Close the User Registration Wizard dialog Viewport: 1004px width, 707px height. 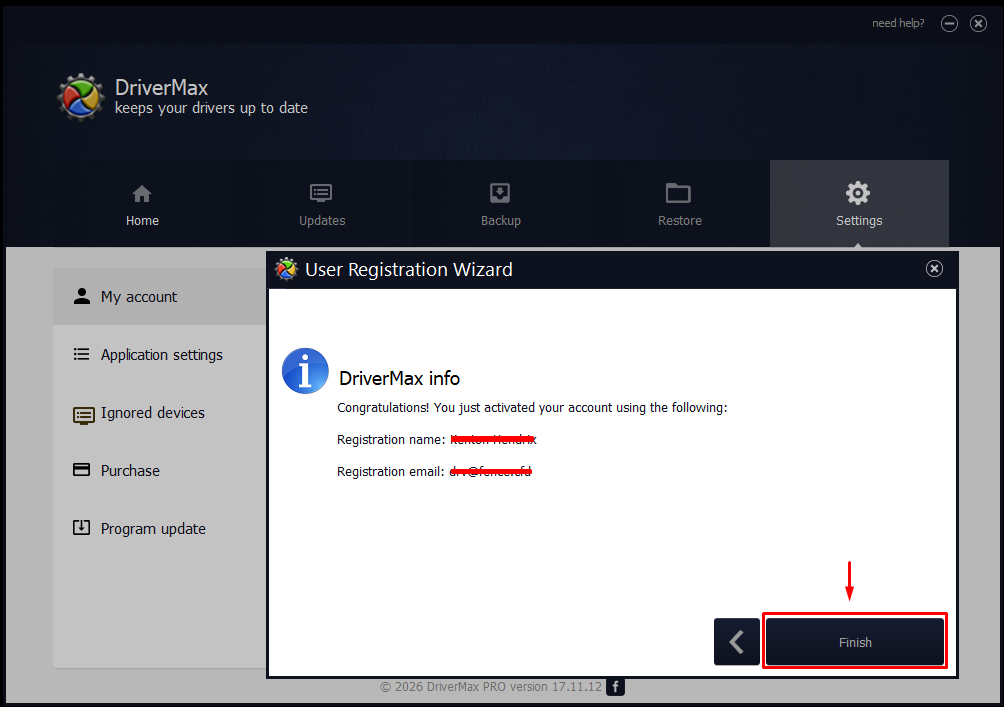click(934, 269)
